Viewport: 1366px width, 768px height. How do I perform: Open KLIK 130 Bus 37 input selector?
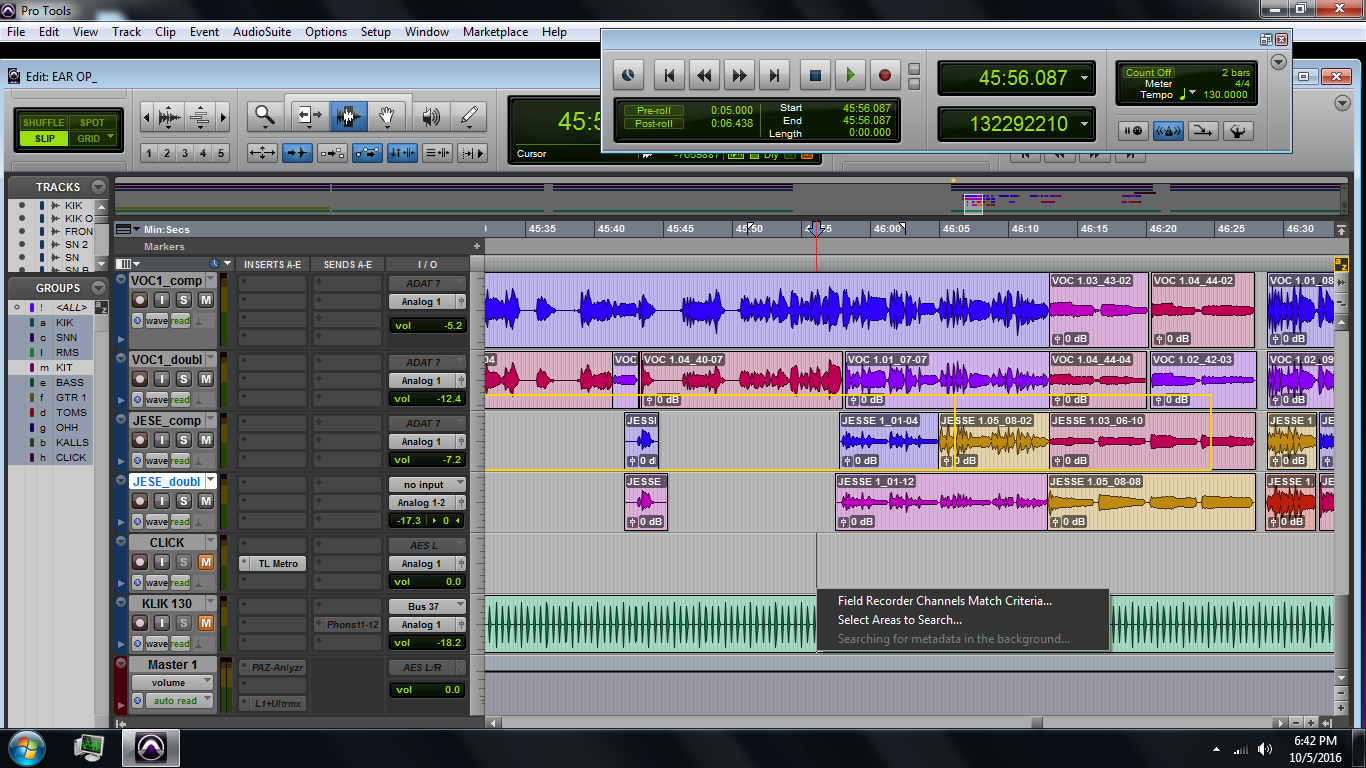coord(427,606)
